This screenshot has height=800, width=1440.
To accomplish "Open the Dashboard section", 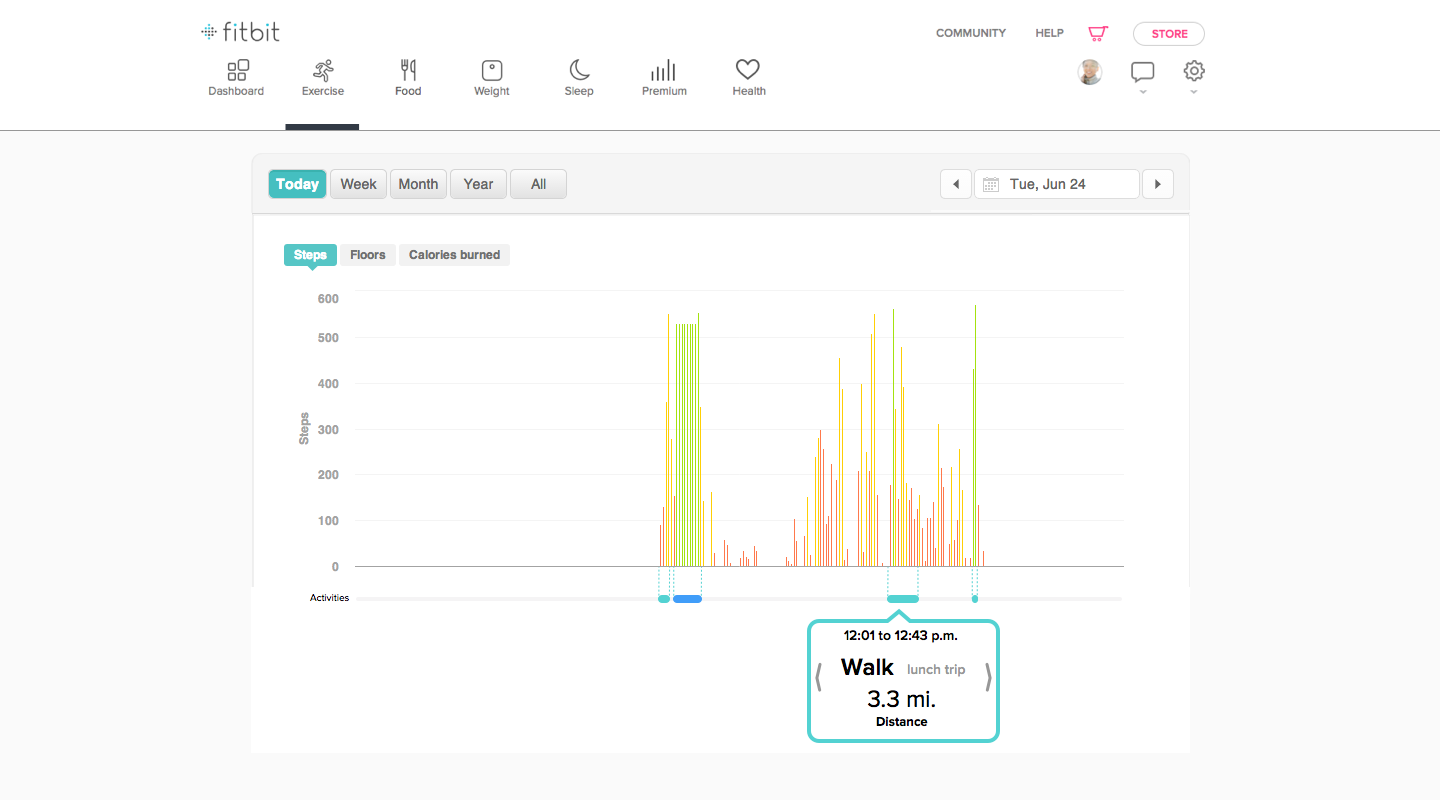I will point(236,78).
